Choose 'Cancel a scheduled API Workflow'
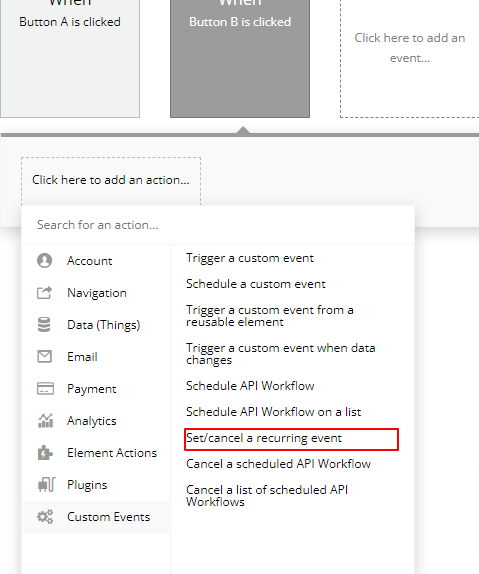479x574 pixels. (x=278, y=464)
